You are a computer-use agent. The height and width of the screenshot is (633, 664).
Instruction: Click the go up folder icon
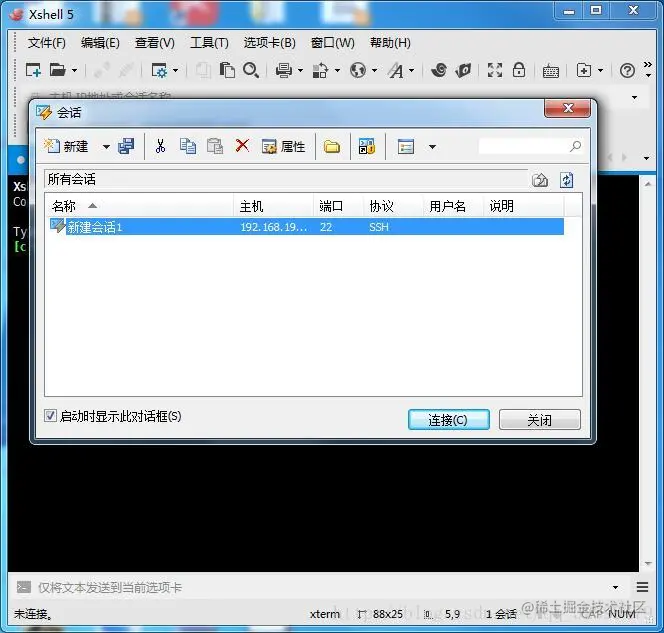[x=540, y=180]
